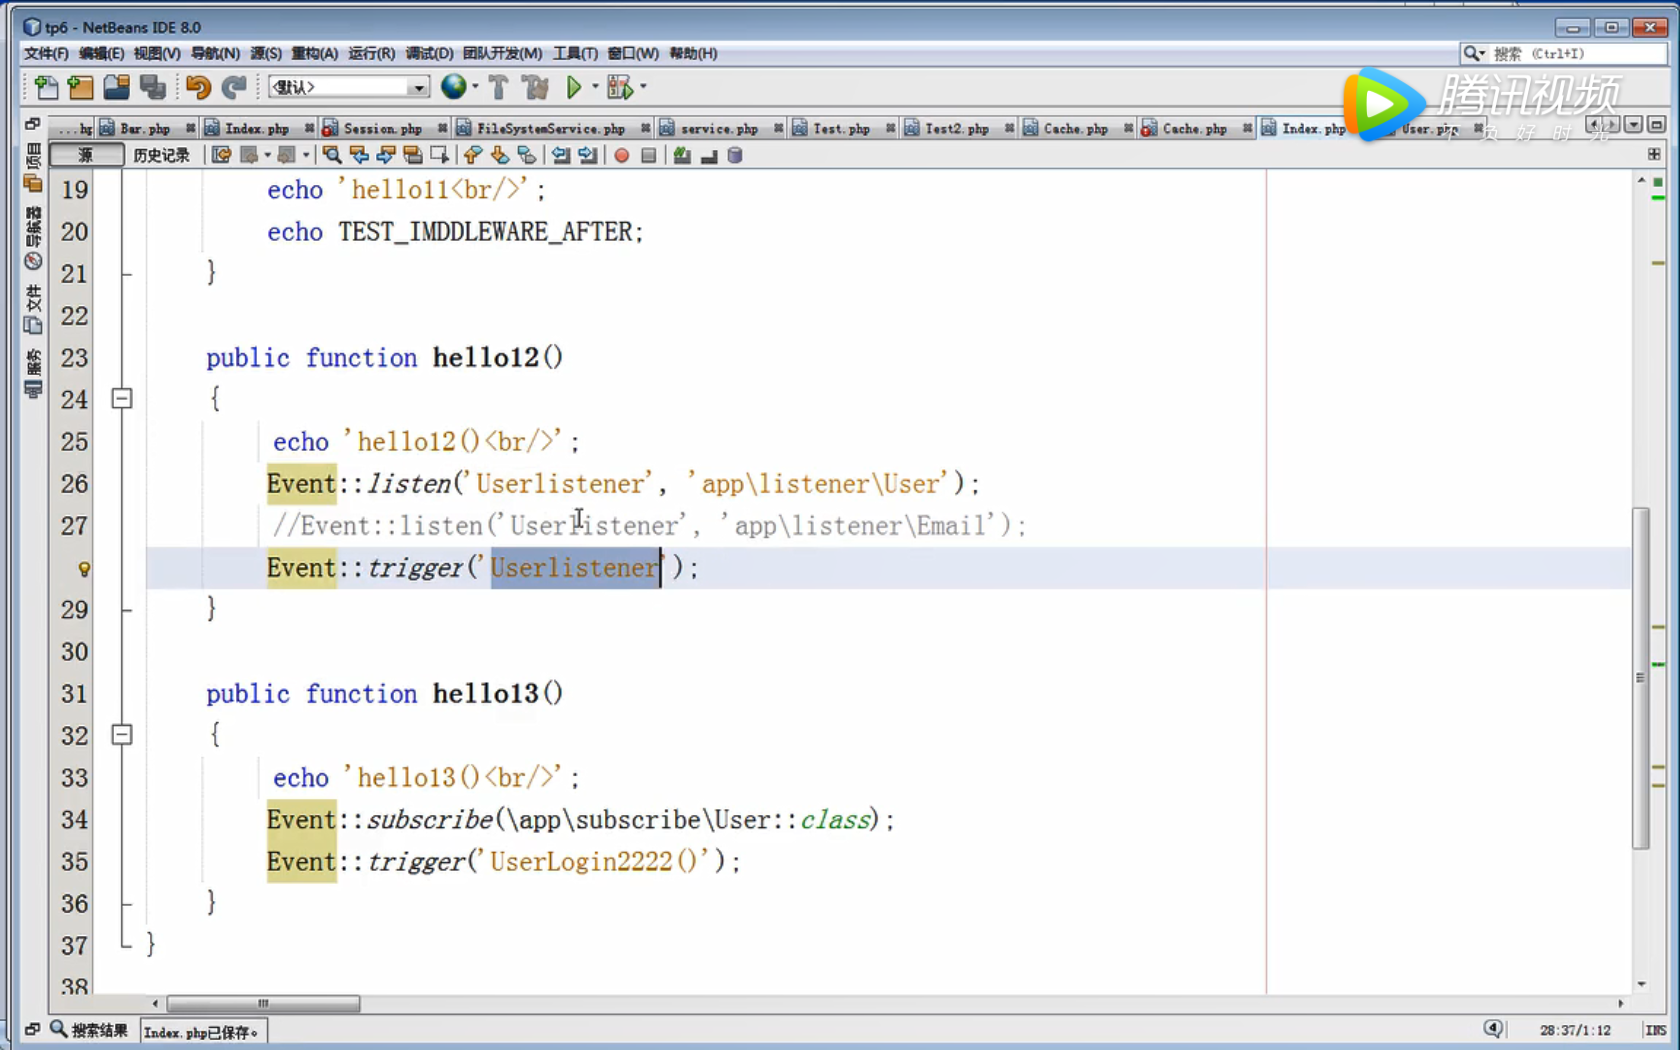Show the opened documents list dropdown
Screen dimensions: 1680x1050
point(1633,125)
